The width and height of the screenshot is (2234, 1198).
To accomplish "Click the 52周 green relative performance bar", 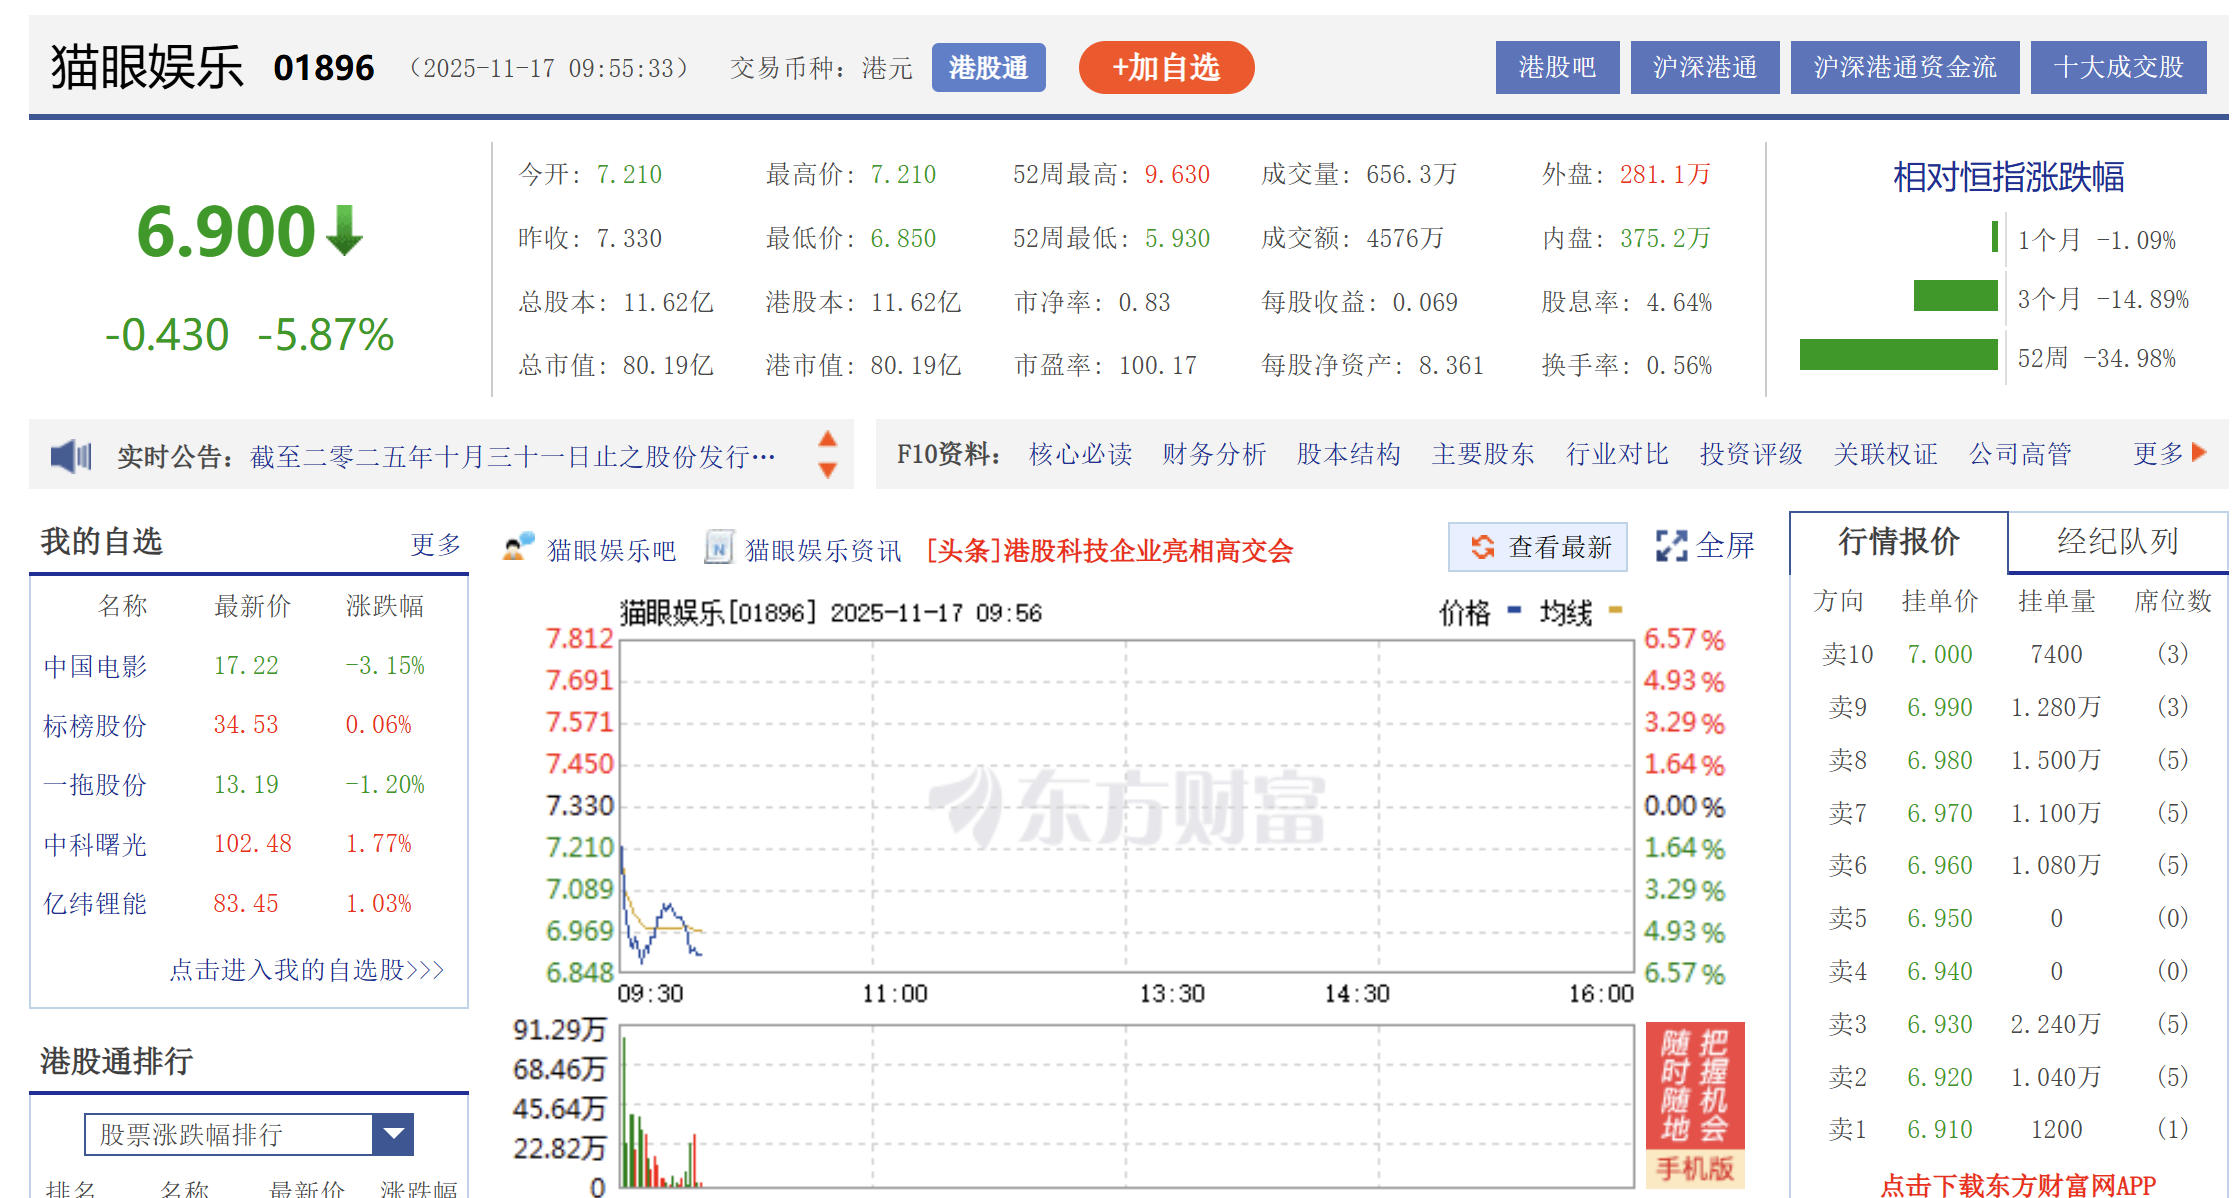I will click(1897, 355).
